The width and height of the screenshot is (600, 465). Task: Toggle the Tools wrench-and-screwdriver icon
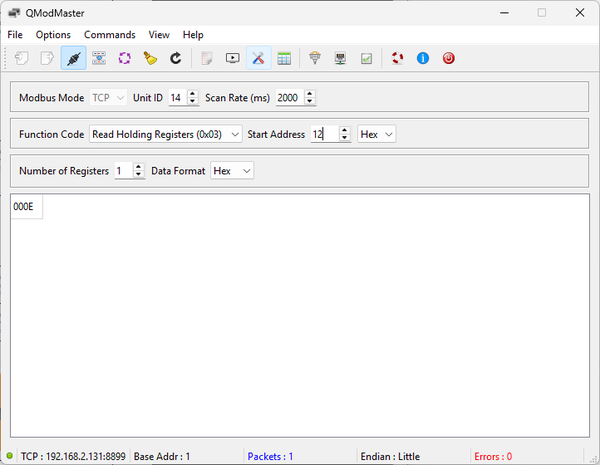click(x=258, y=58)
